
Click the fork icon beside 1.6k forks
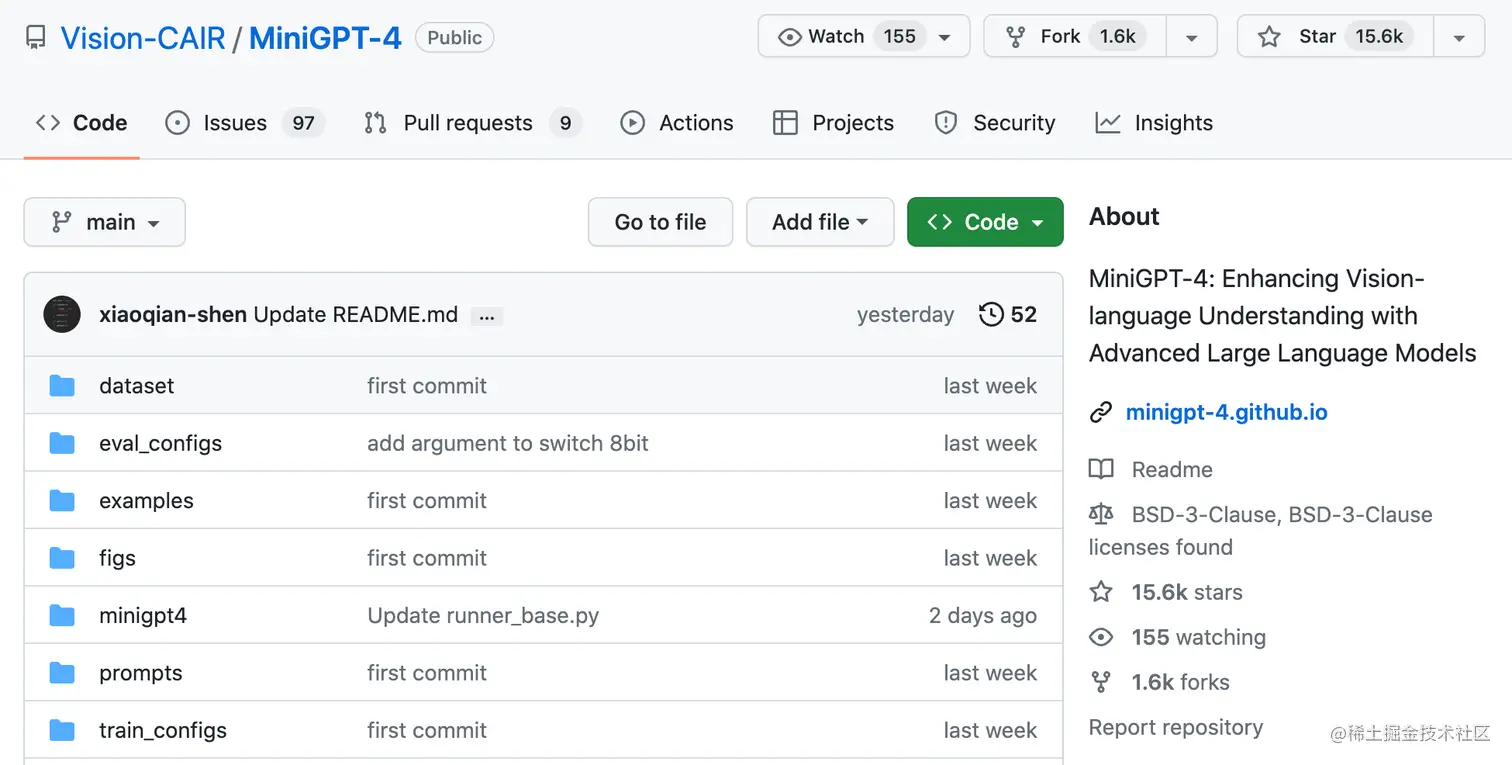[x=1101, y=683]
